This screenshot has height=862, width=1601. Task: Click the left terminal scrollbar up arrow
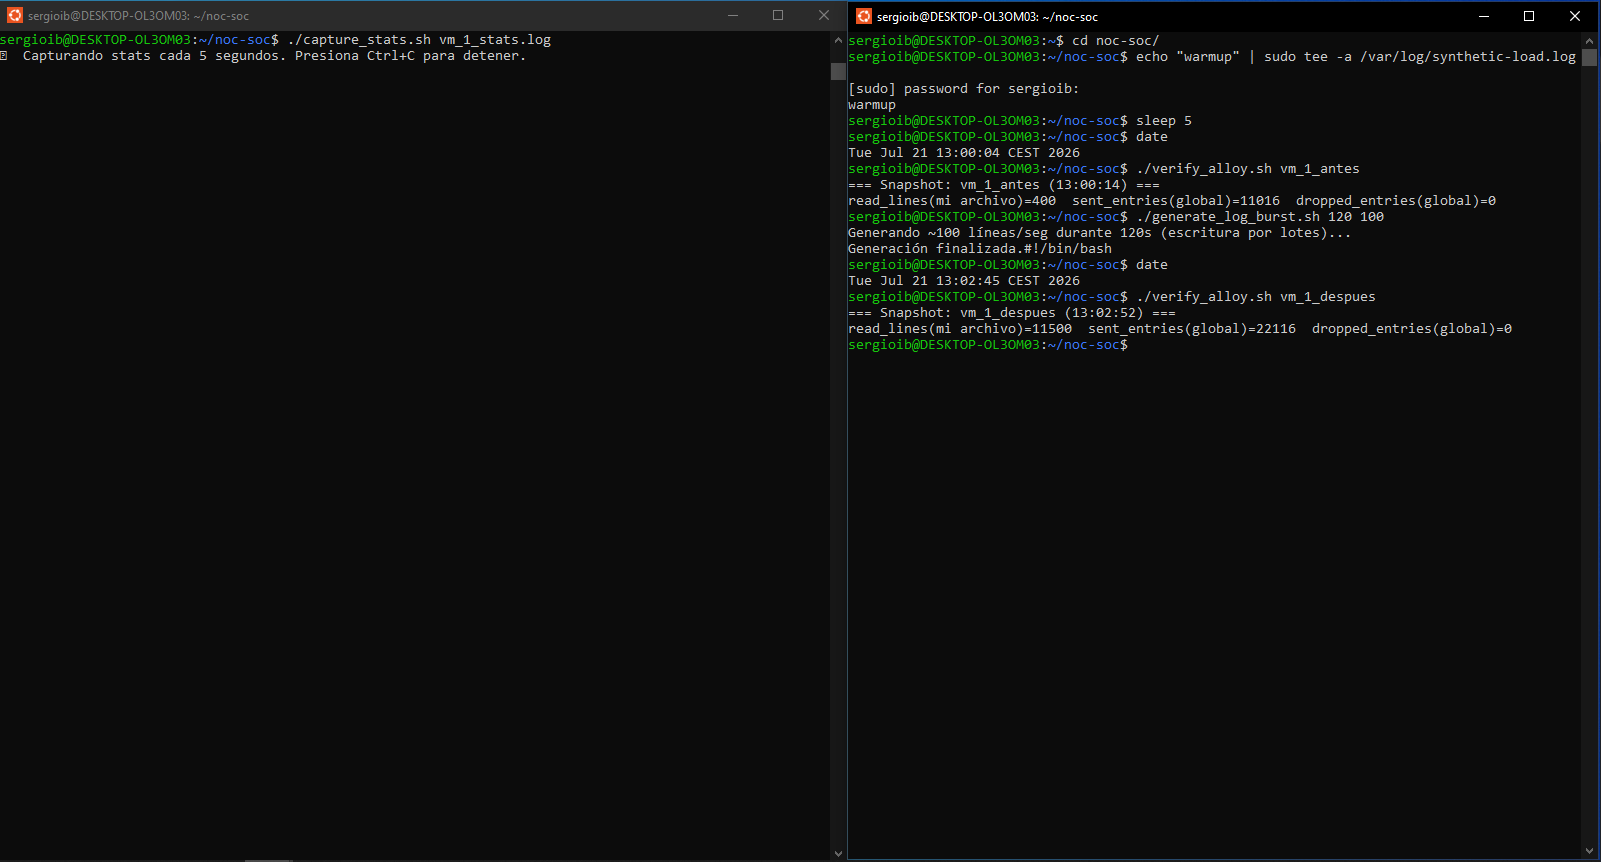pyautogui.click(x=838, y=40)
